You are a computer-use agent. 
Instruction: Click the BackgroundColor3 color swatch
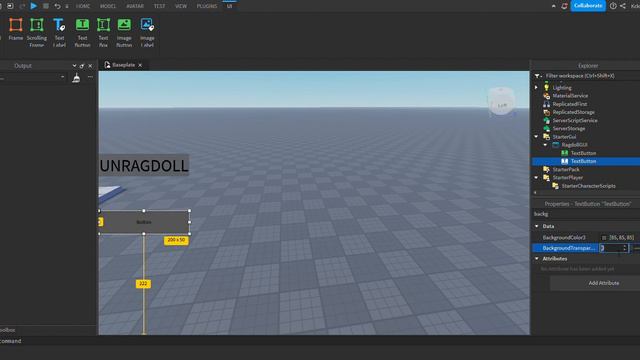(x=604, y=238)
